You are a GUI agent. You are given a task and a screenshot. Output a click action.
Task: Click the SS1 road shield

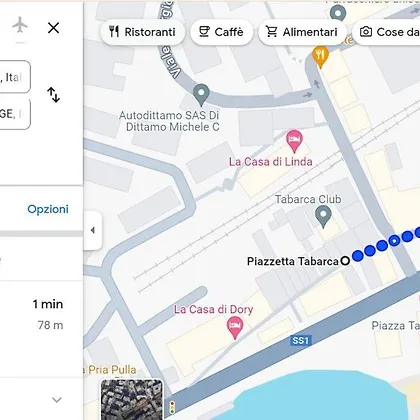coord(300,340)
